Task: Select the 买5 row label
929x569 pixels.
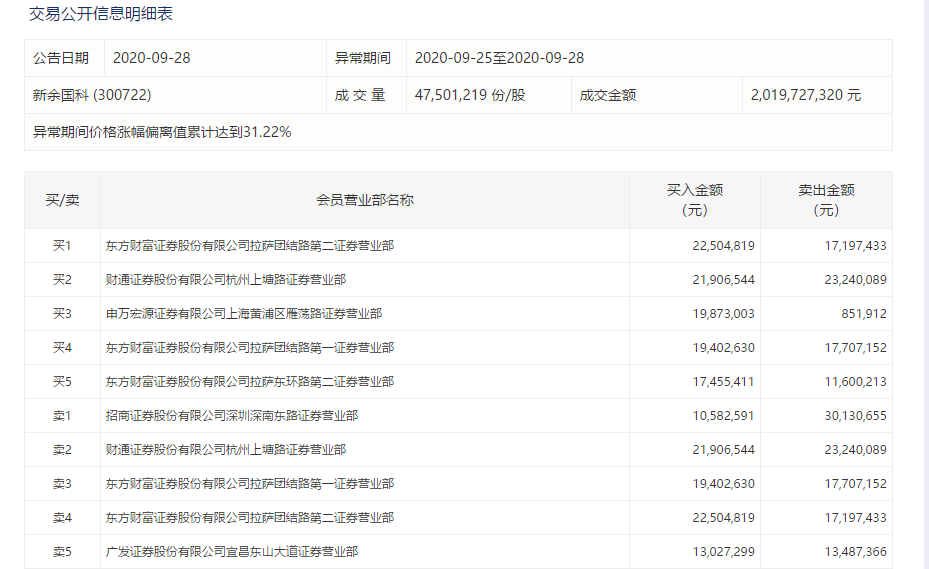Action: [x=62, y=382]
